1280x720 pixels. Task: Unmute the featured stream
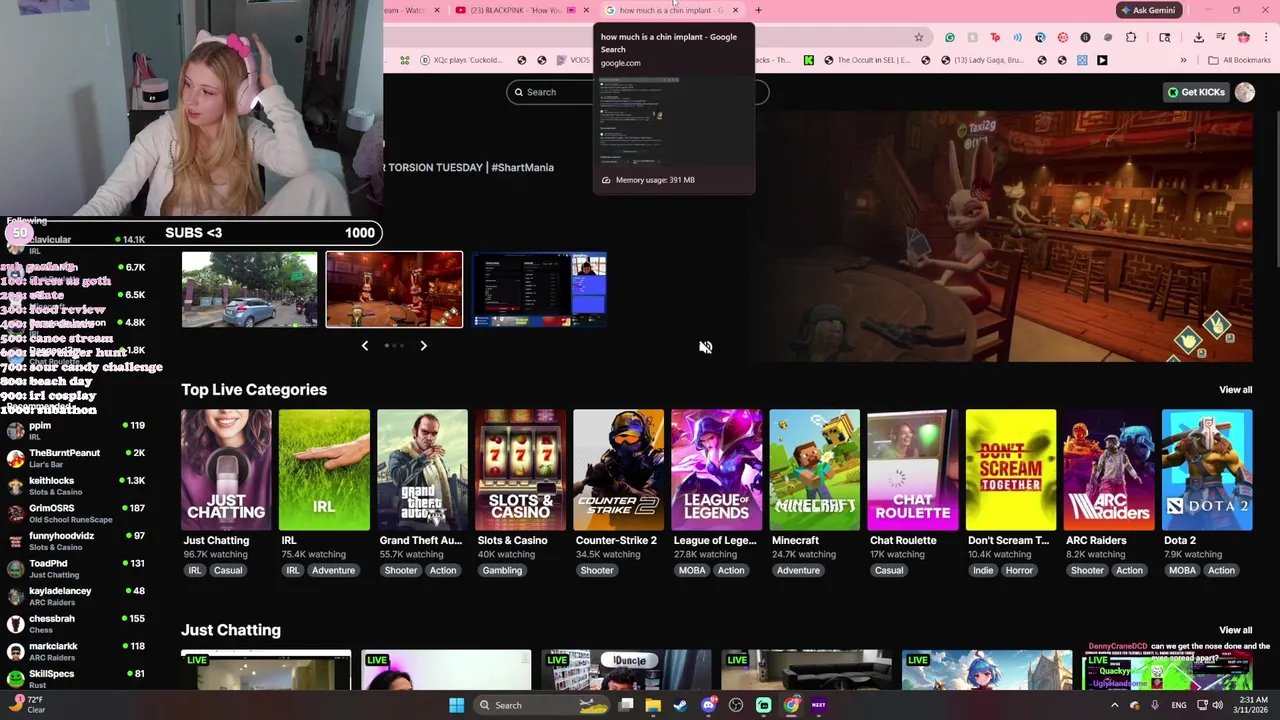pos(705,347)
